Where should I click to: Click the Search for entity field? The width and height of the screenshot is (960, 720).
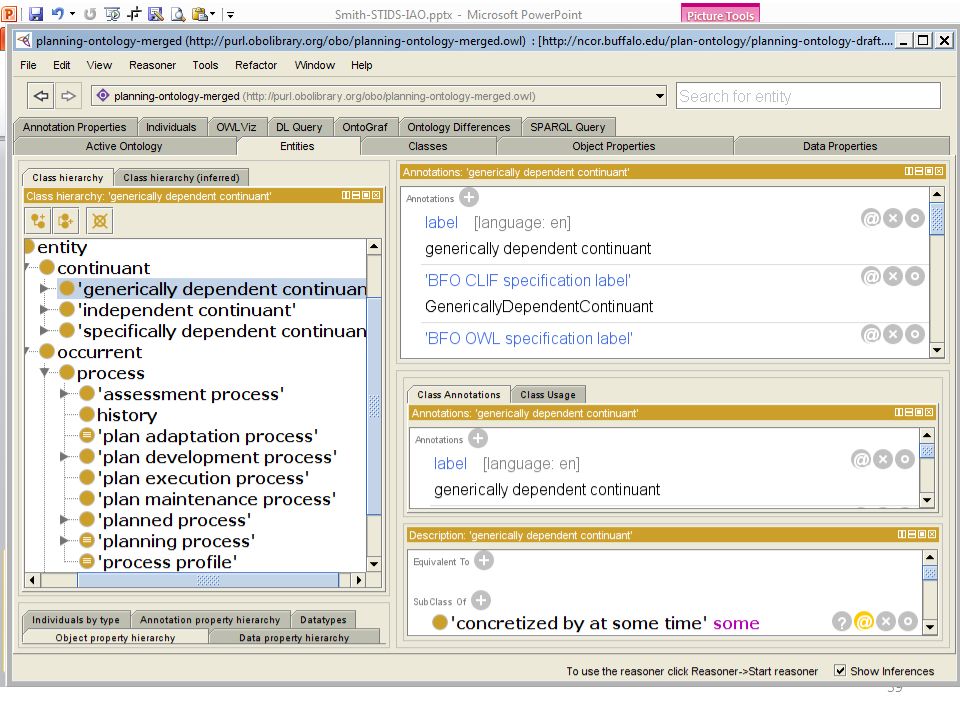(808, 96)
